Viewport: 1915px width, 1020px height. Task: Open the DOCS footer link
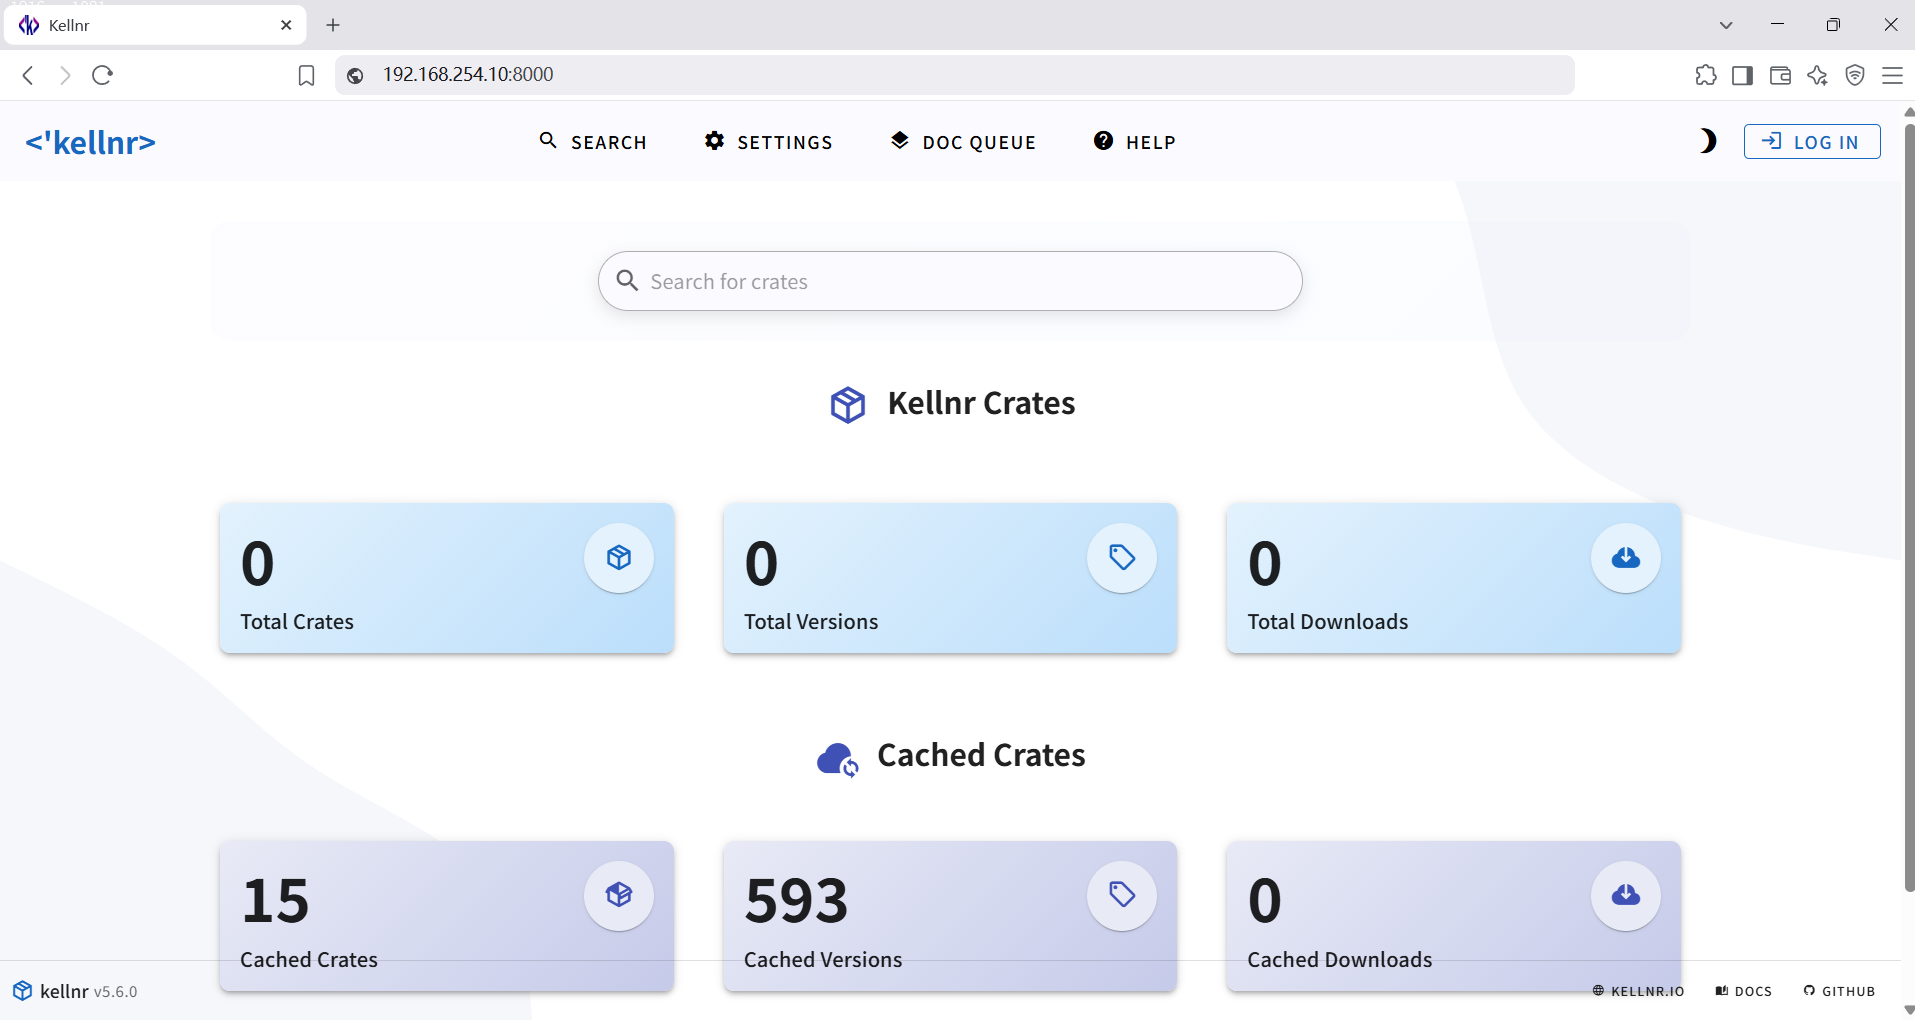(1744, 991)
